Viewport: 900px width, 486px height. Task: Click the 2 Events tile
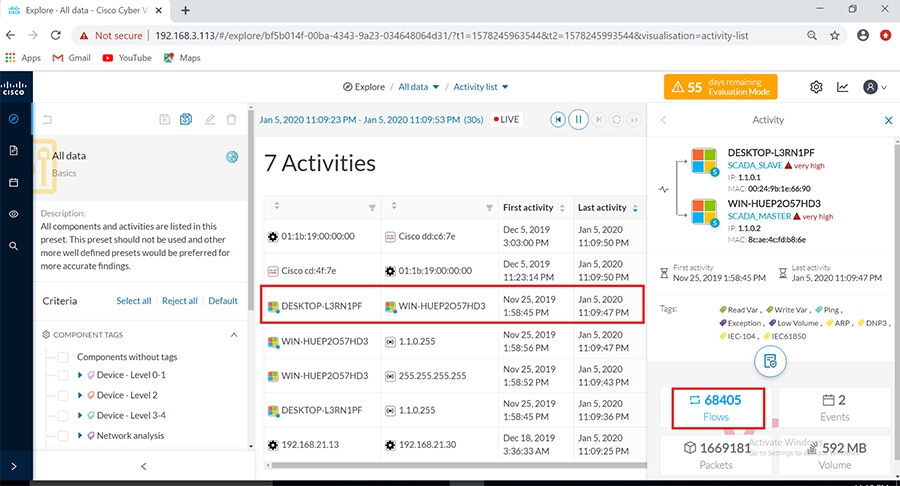click(x=834, y=408)
